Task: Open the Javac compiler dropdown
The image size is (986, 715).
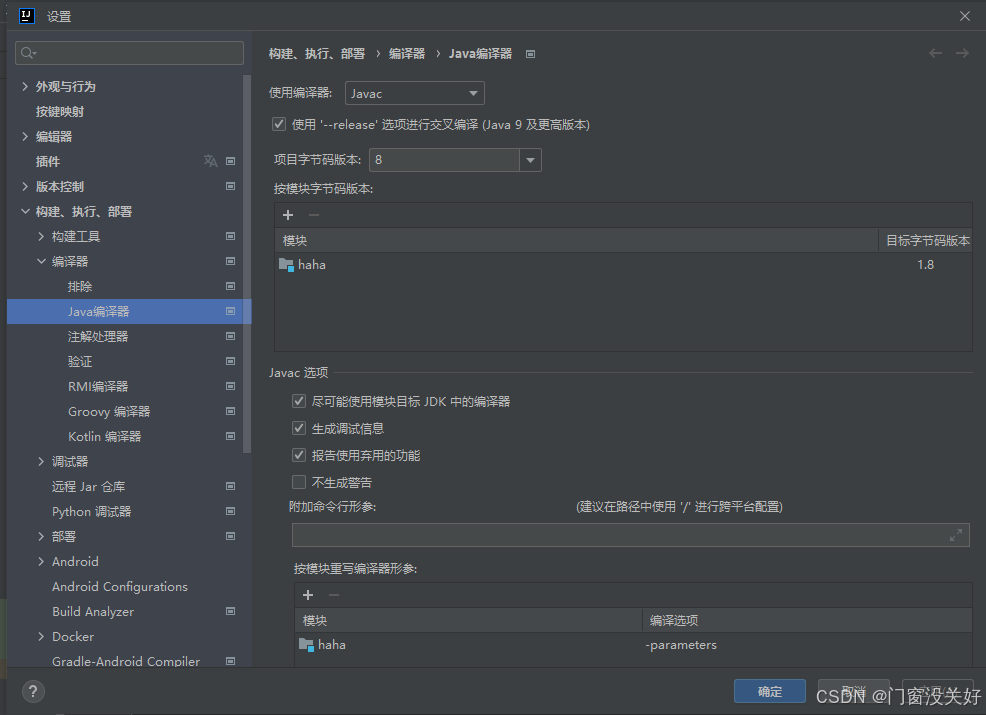Action: point(414,92)
